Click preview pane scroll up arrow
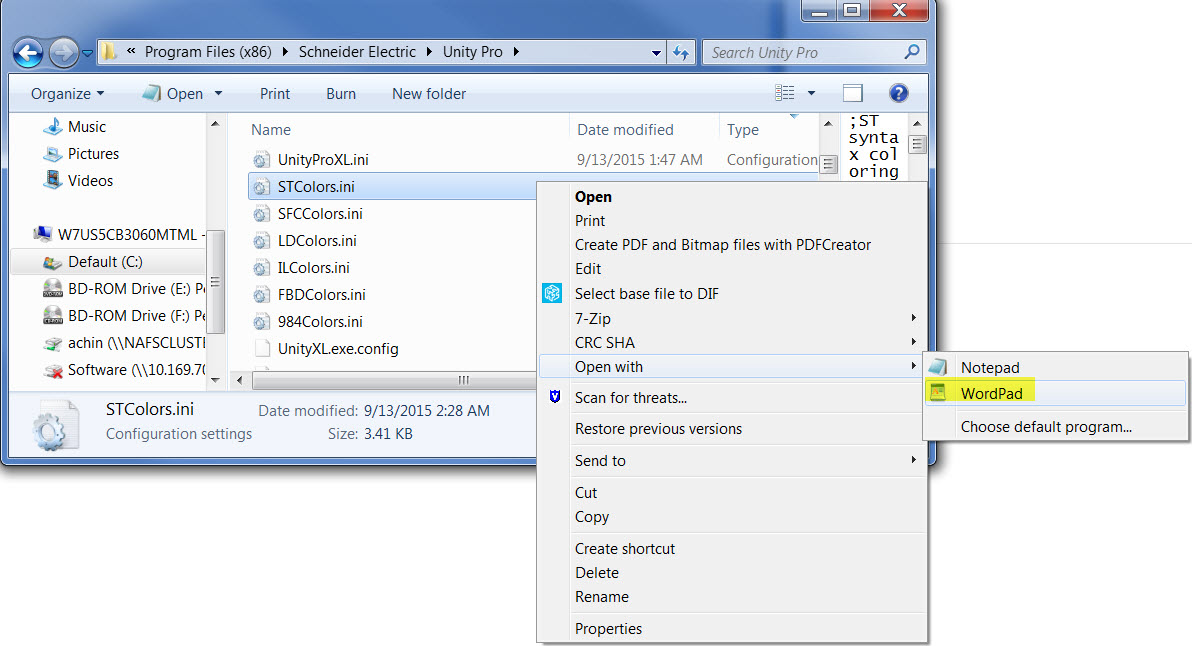This screenshot has height=646, width=1192. (x=918, y=123)
